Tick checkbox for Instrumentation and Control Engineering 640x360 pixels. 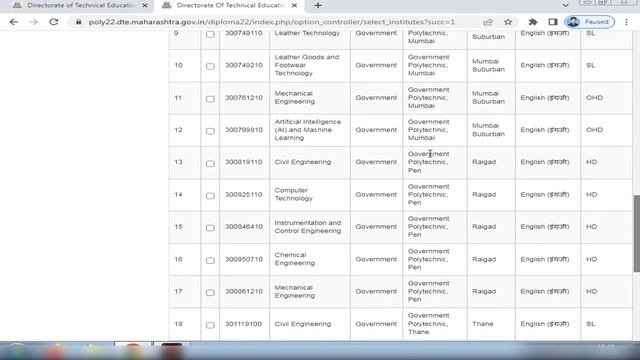pos(210,228)
